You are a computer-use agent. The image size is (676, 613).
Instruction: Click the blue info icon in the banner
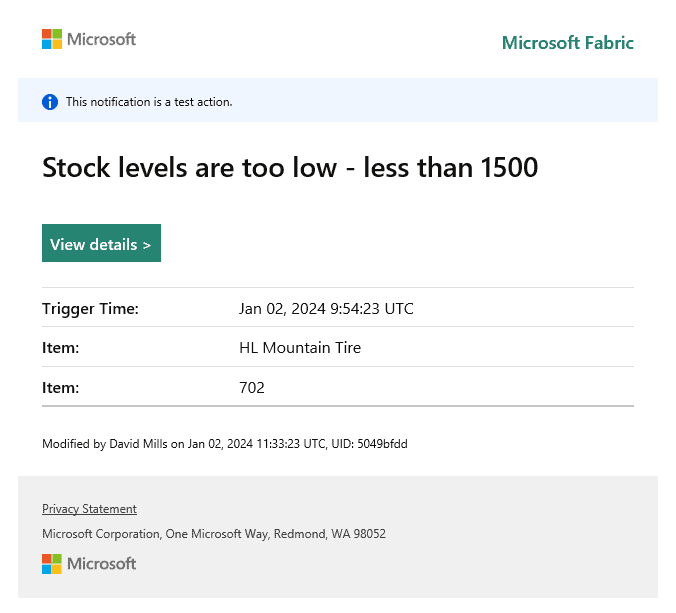pos(50,102)
